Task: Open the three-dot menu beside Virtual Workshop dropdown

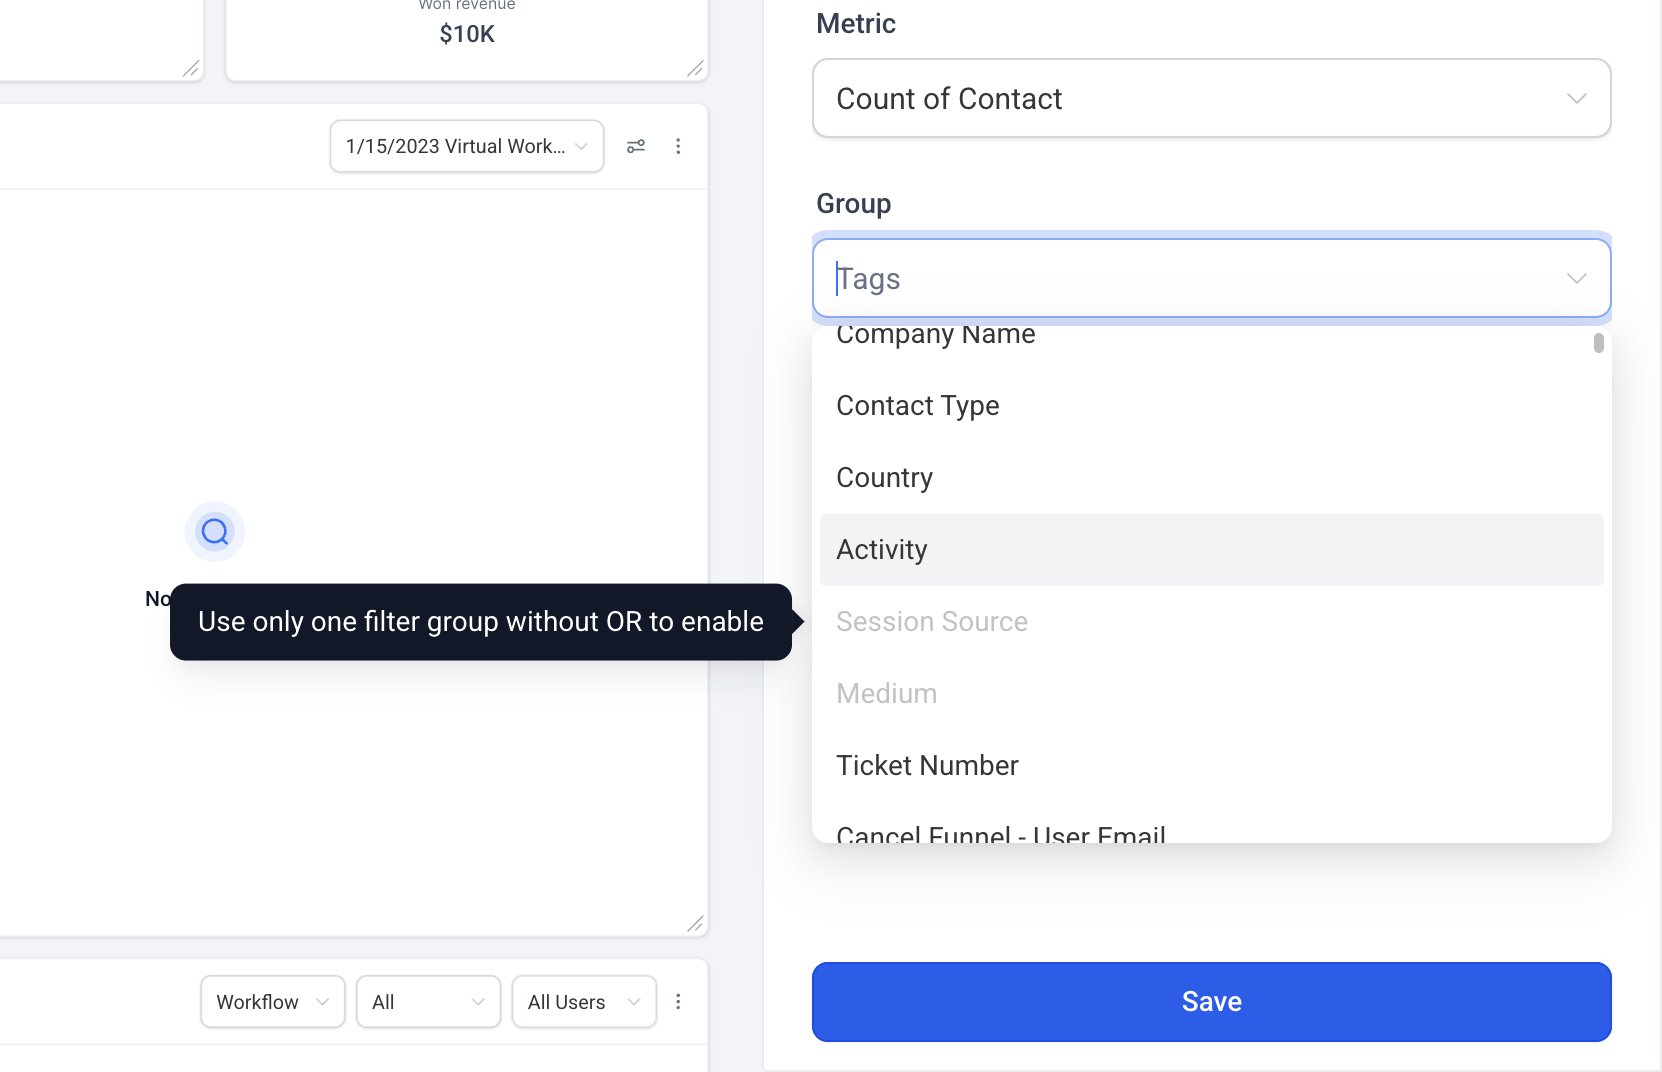Action: (x=678, y=146)
